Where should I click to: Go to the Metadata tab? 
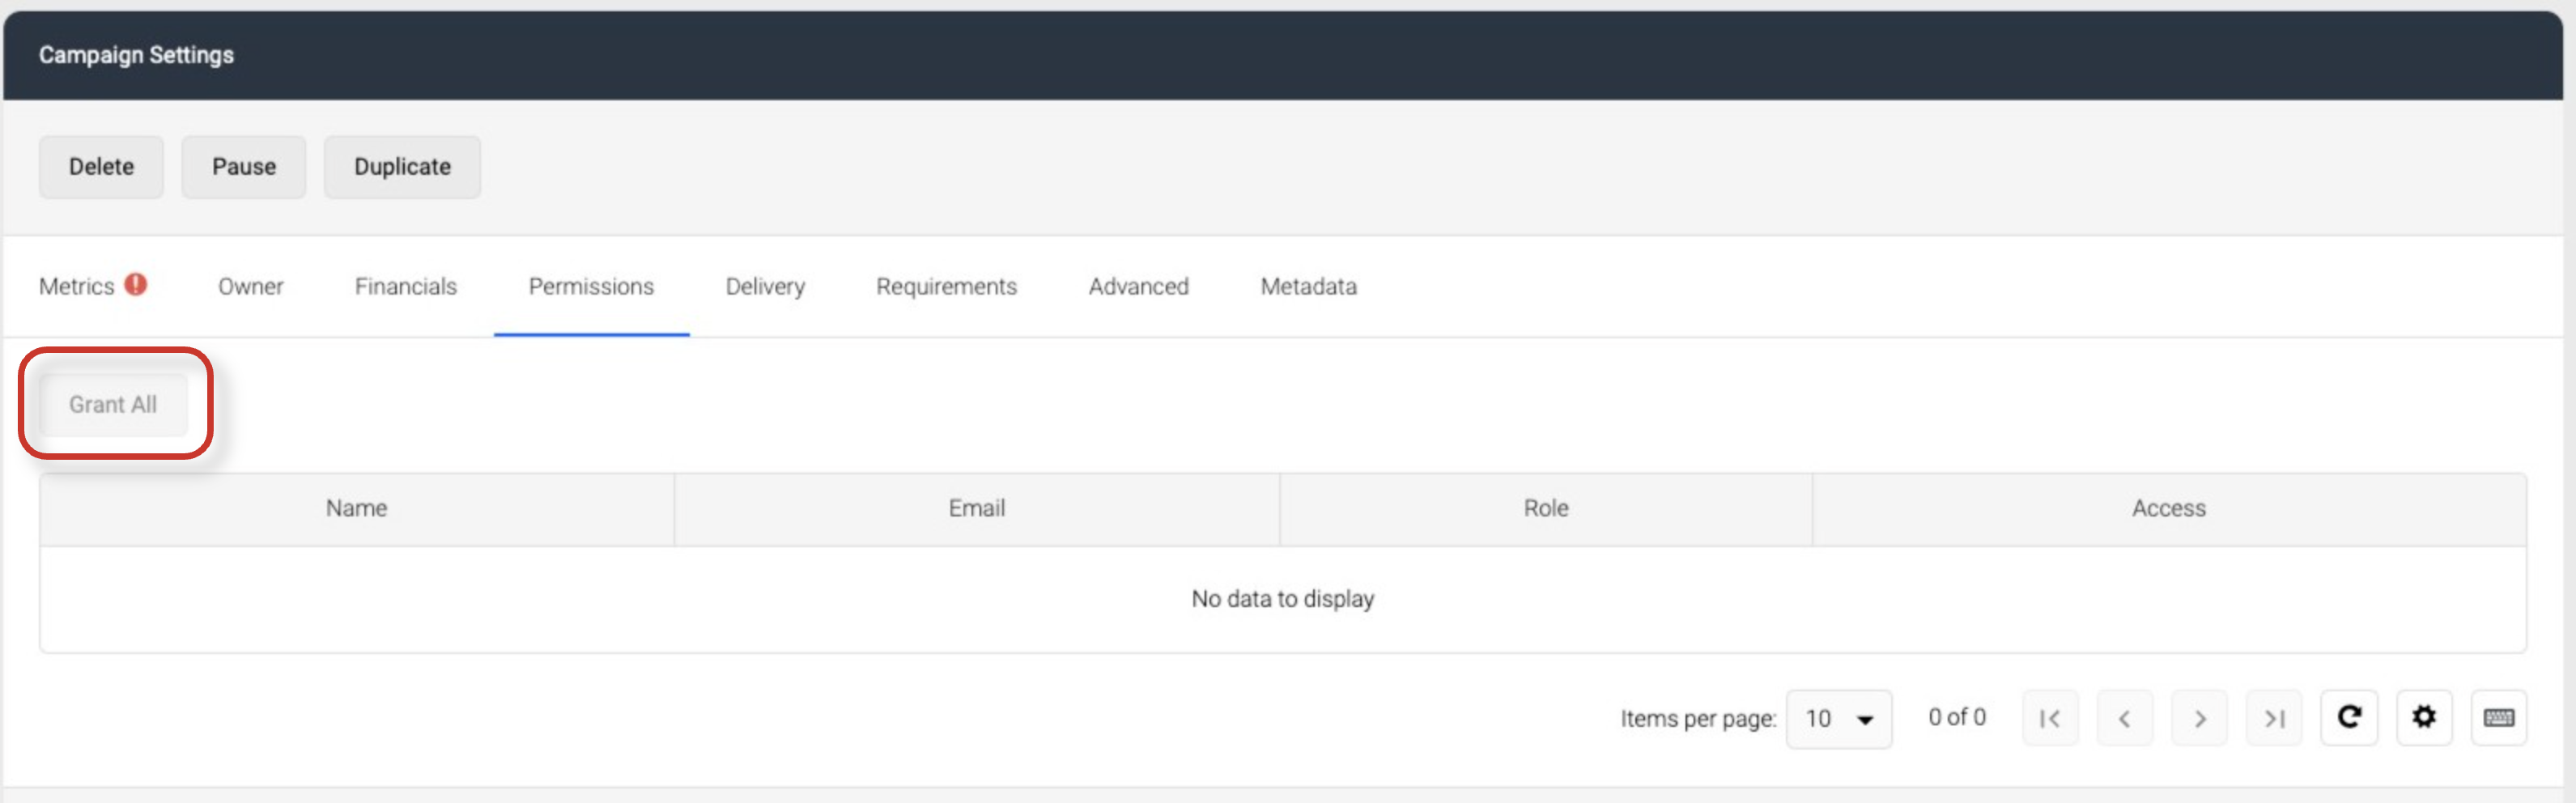coord(1308,286)
